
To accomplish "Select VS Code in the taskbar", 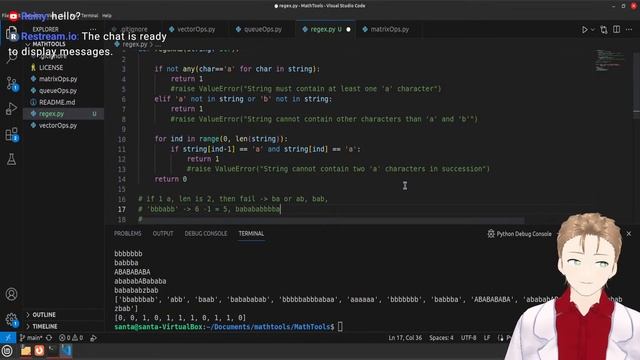I will click(67, 351).
